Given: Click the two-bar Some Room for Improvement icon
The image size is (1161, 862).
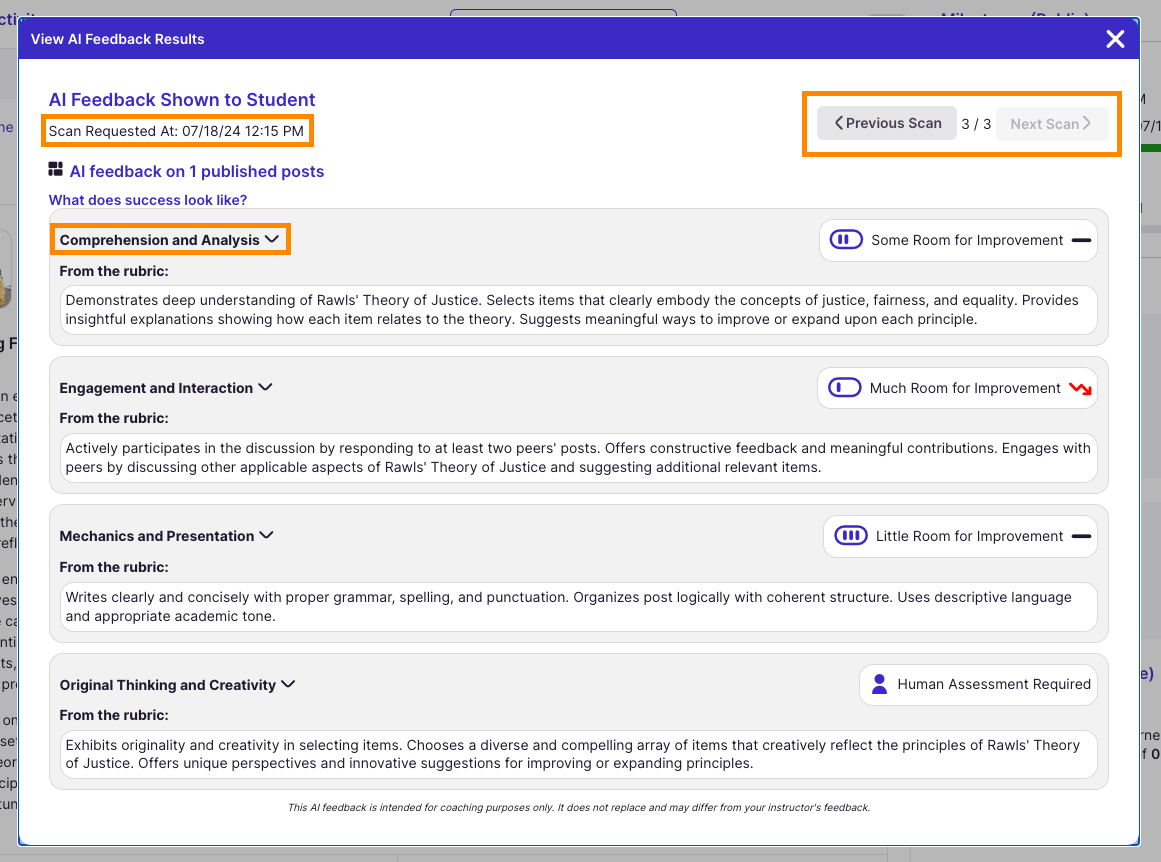Looking at the screenshot, I should pyautogui.click(x=846, y=240).
